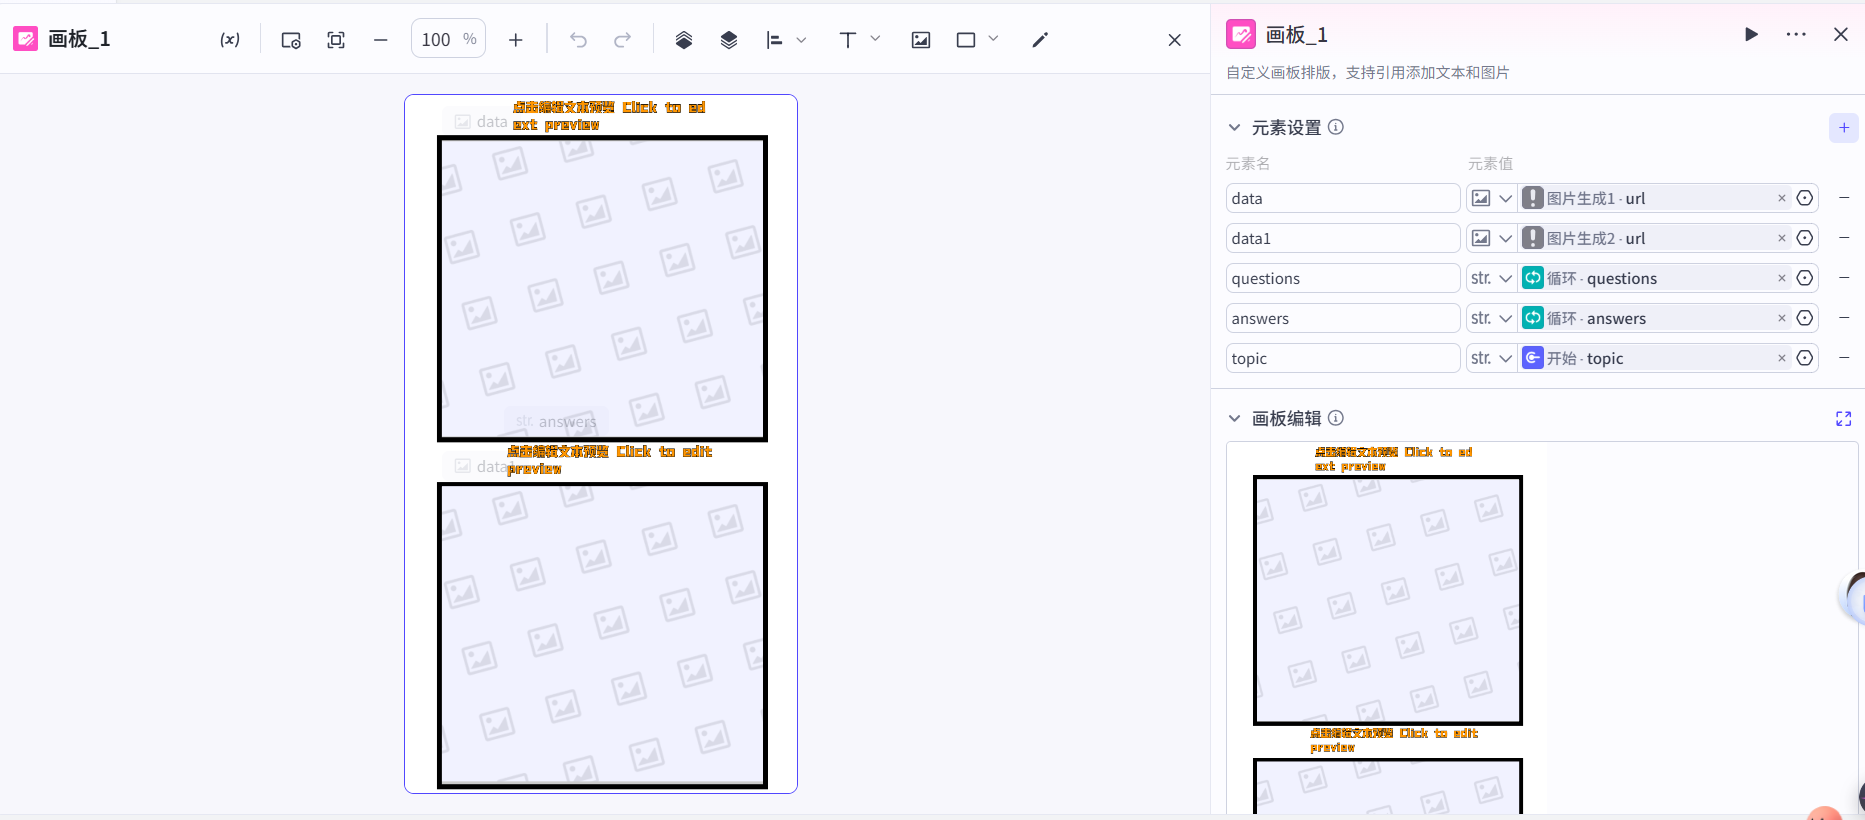Bring layer forward icon

click(x=684, y=40)
